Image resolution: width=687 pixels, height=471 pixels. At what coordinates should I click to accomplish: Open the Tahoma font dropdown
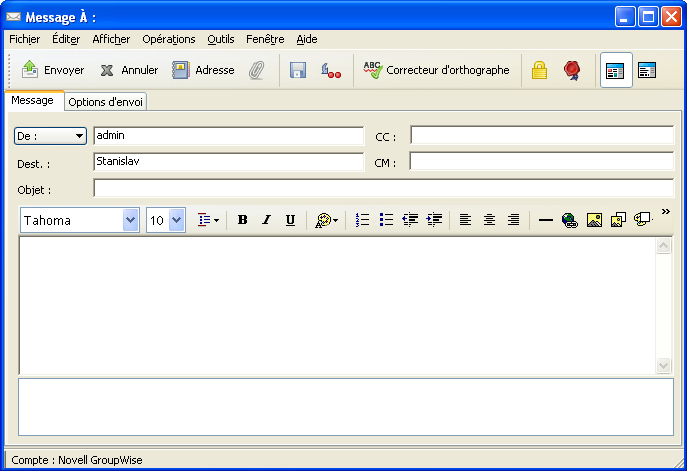point(131,220)
